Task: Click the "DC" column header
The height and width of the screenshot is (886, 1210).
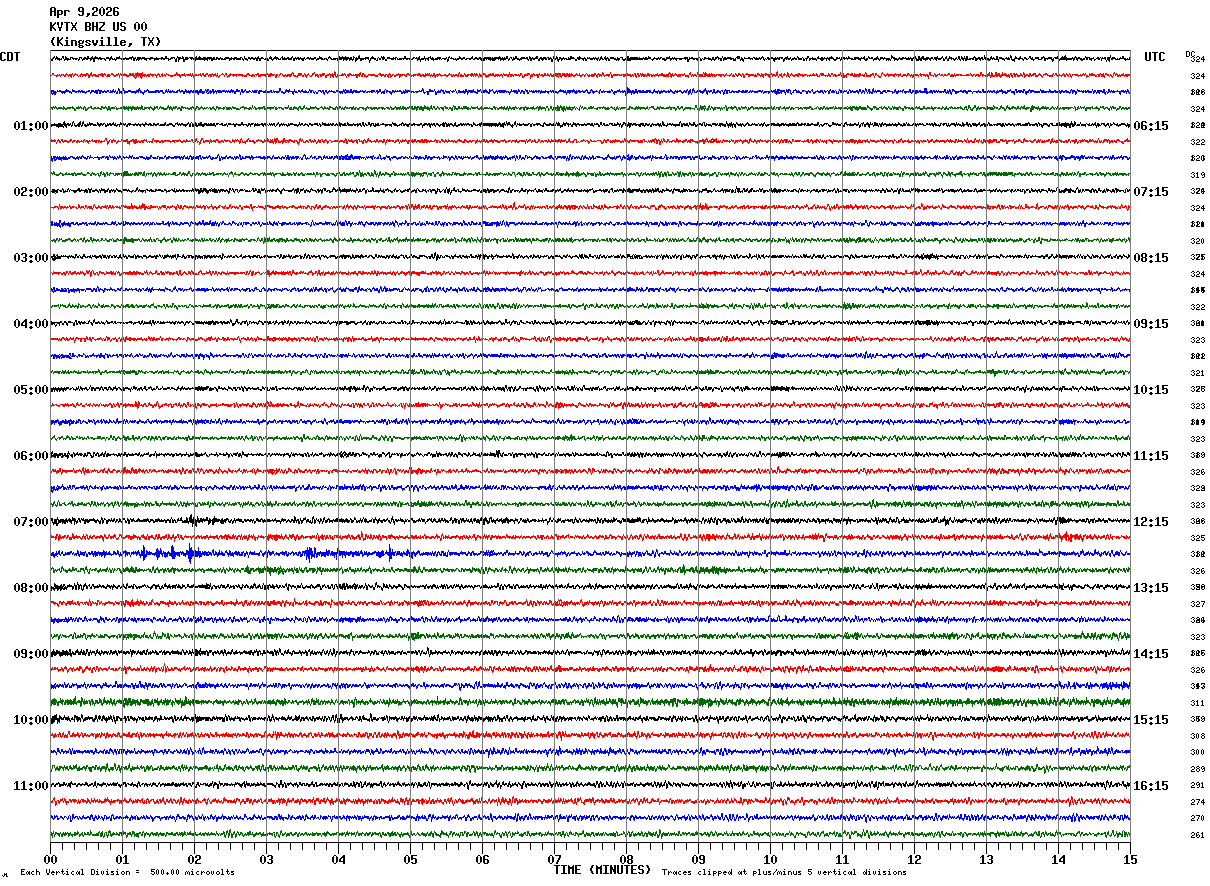Action: tap(1190, 54)
